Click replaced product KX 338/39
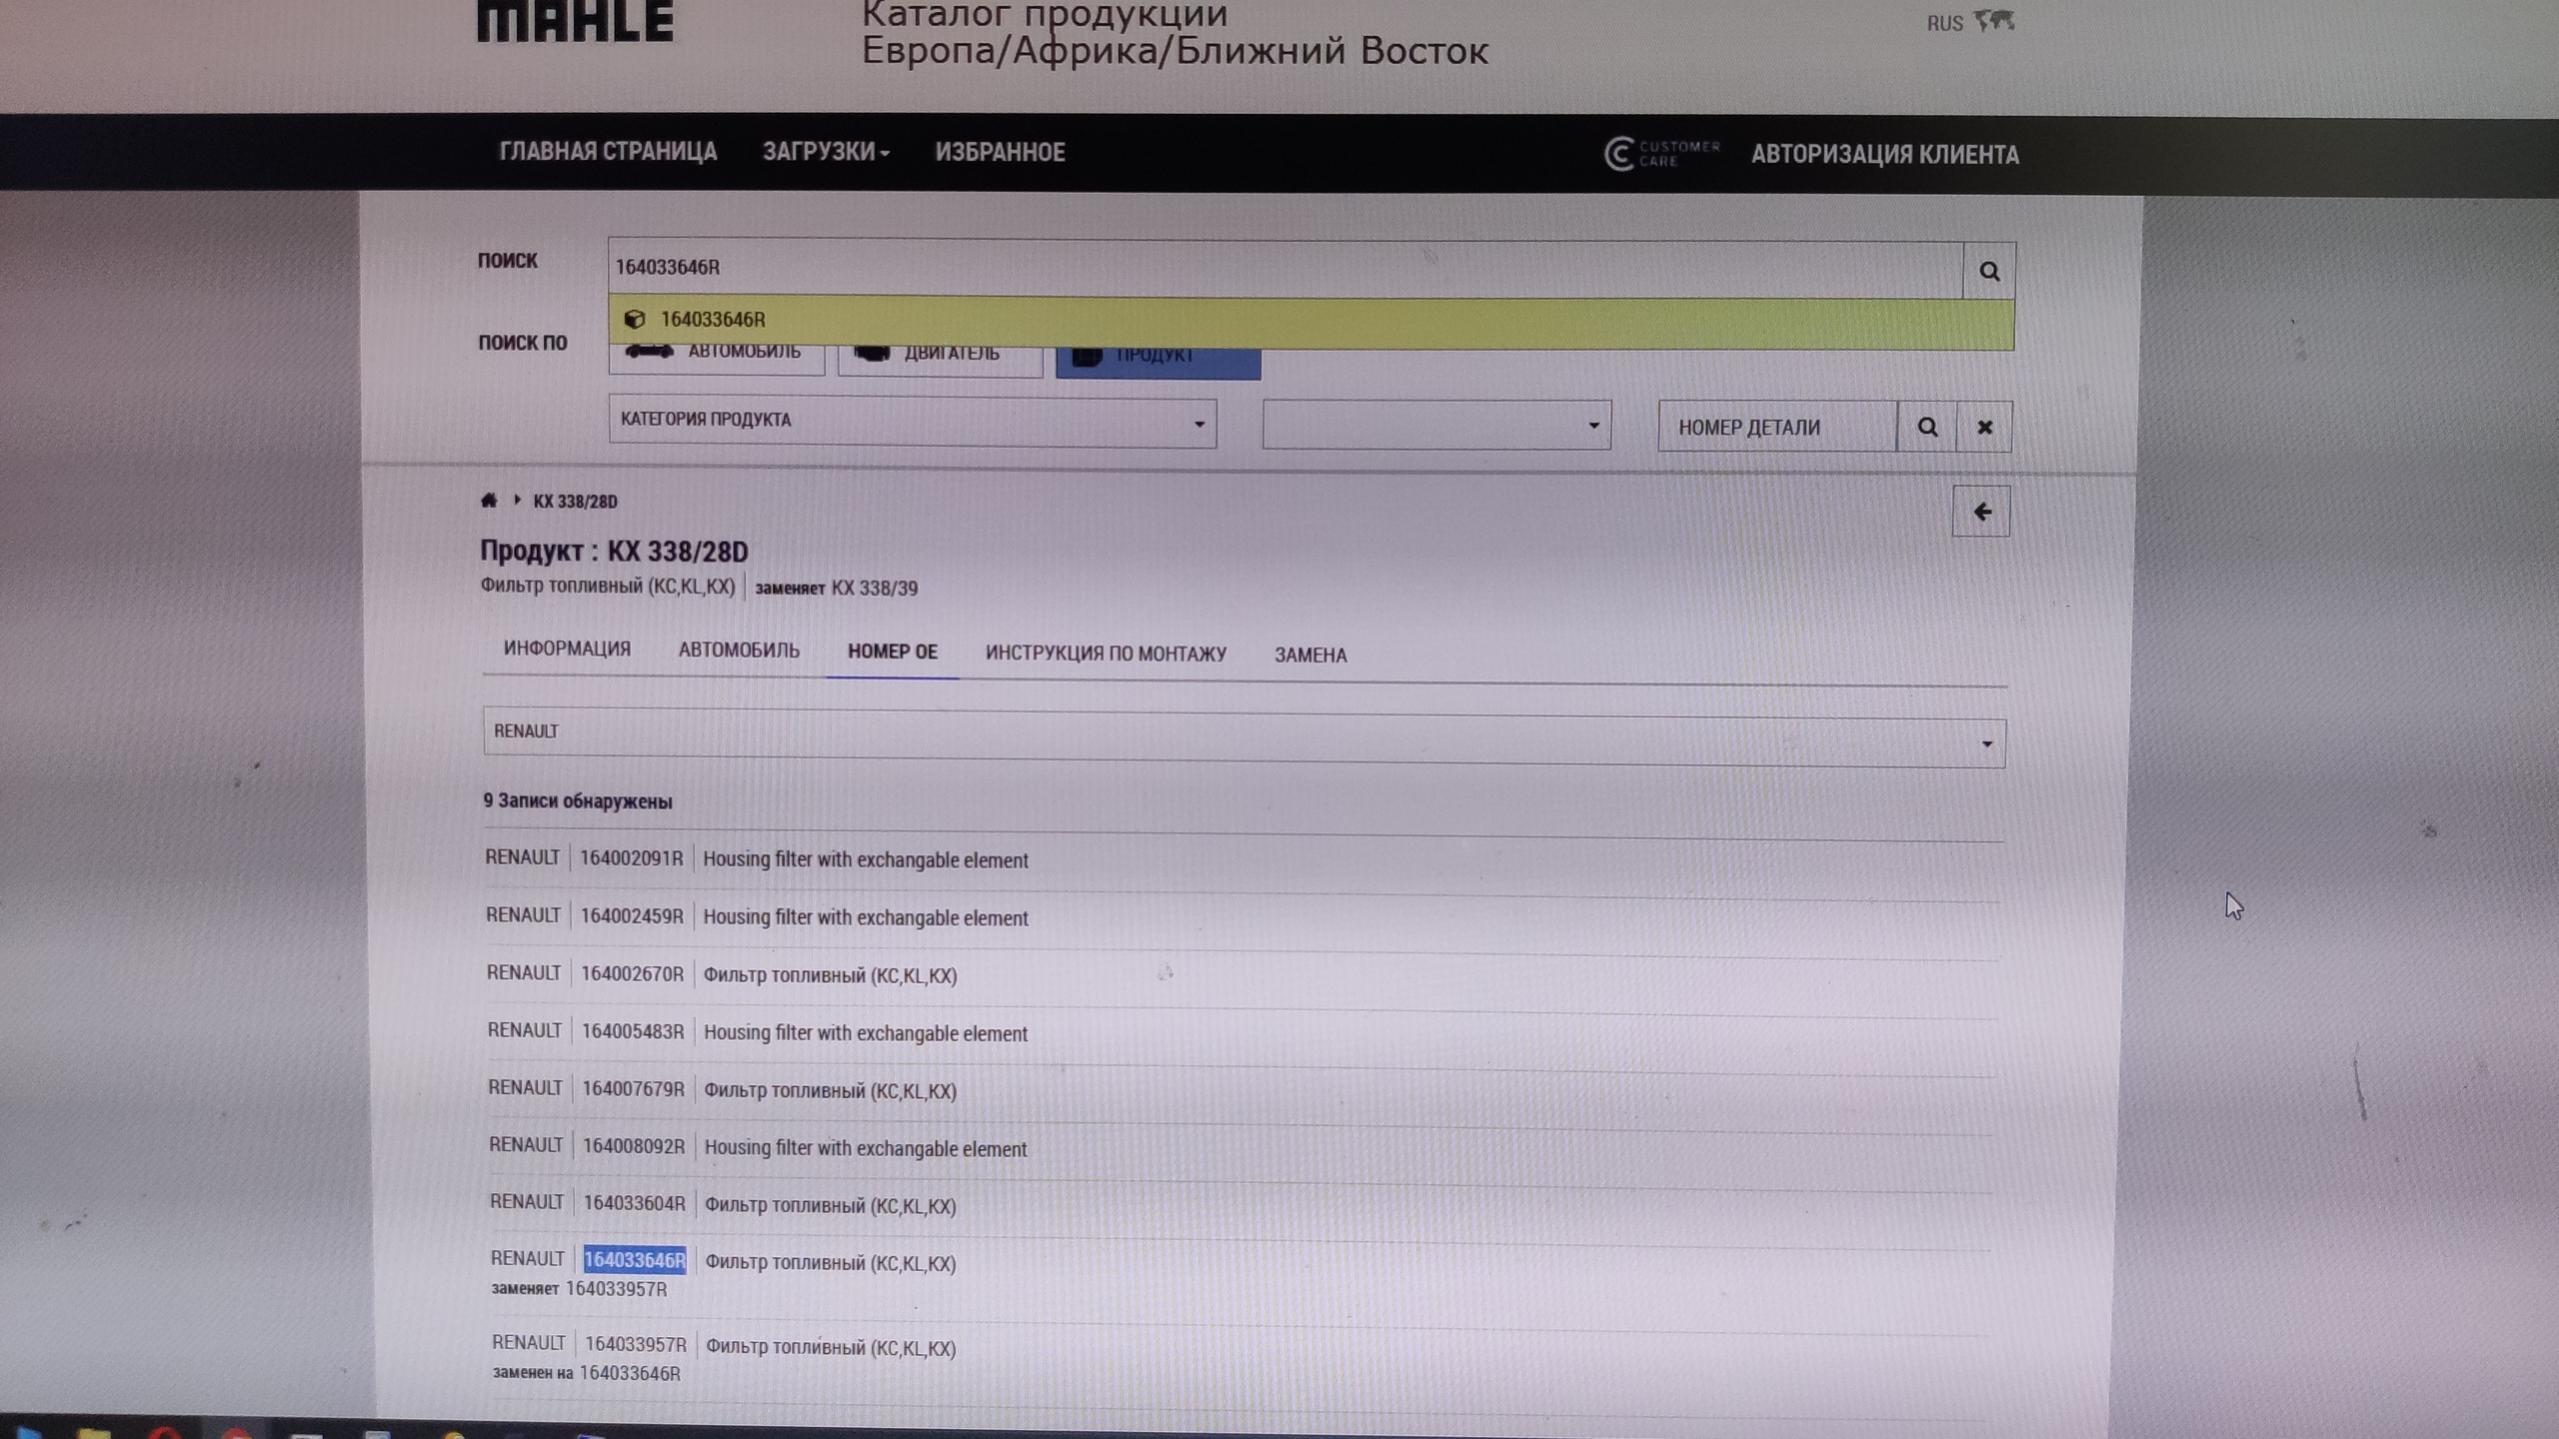This screenshot has height=1439, width=2559. tap(874, 588)
